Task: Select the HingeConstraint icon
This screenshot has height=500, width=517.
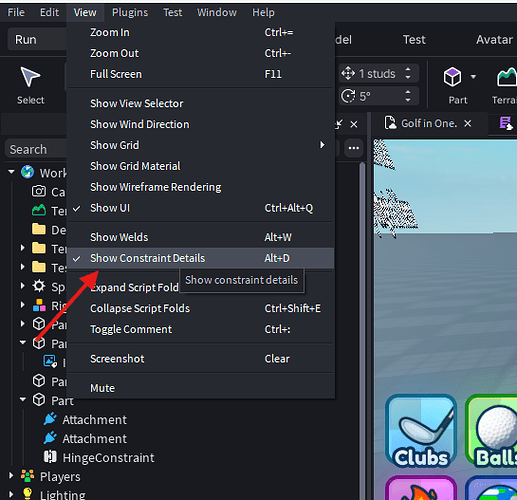Action: click(x=50, y=457)
